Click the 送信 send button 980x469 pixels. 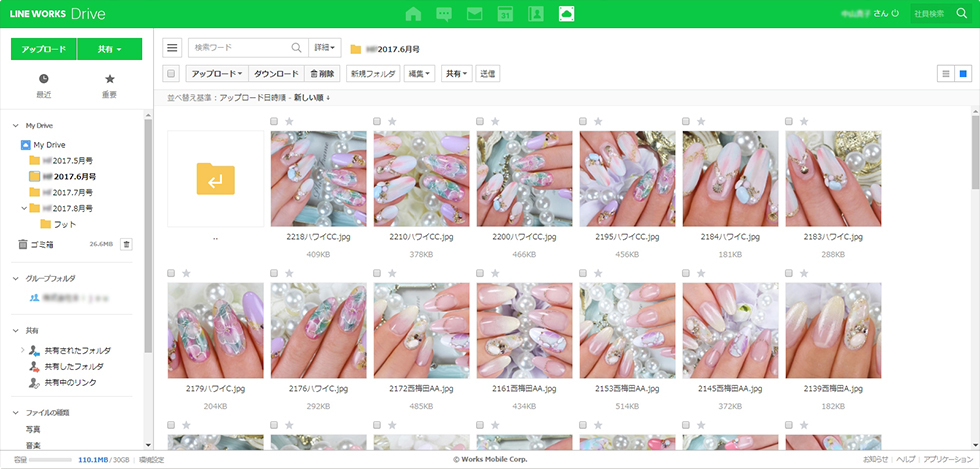[488, 74]
